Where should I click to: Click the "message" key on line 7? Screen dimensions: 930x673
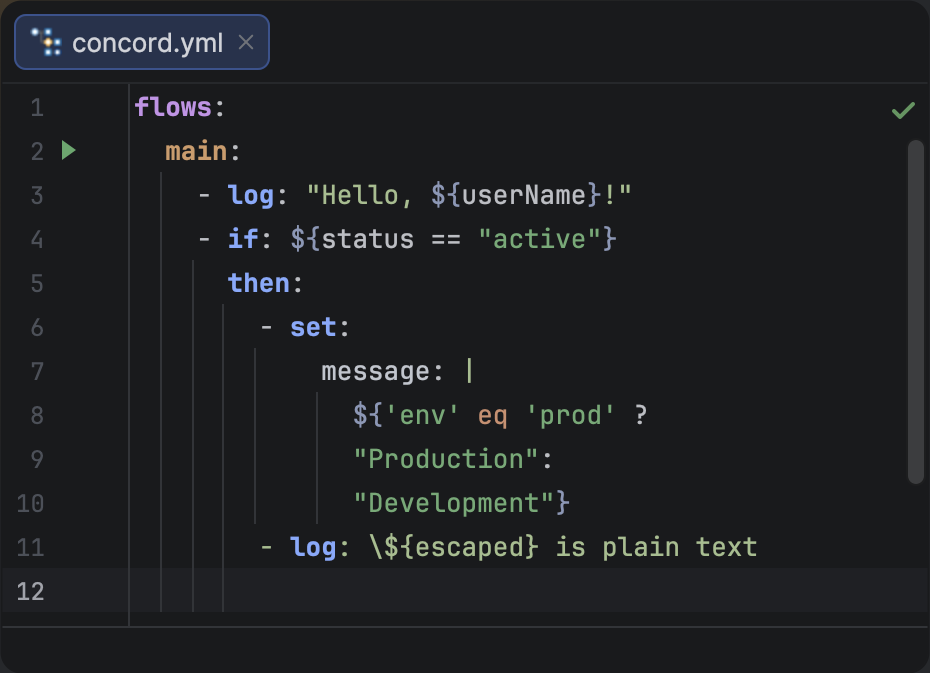[375, 371]
